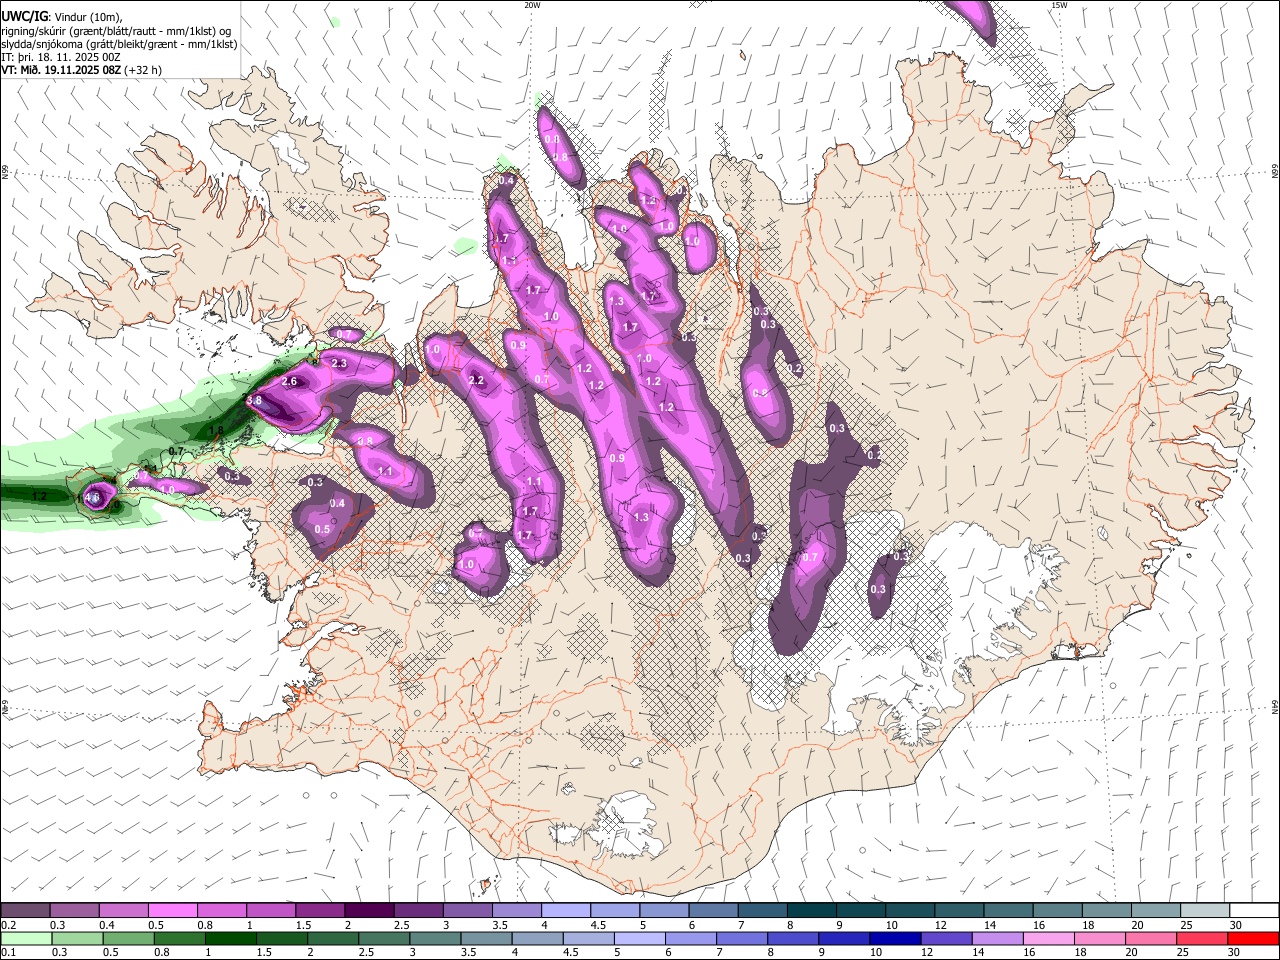Click the dark teal 8–9 swatch, upper legend

pyautogui.click(x=812, y=910)
